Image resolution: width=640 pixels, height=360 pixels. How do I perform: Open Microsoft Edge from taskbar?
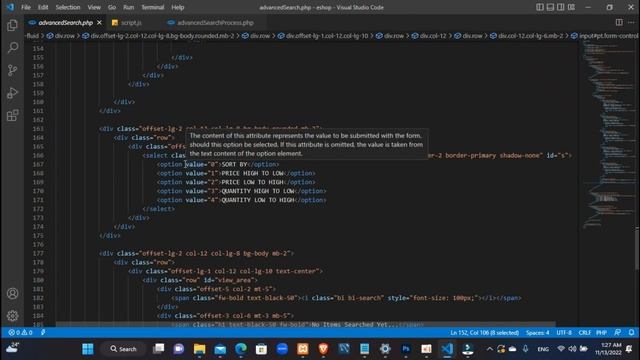click(x=241, y=349)
